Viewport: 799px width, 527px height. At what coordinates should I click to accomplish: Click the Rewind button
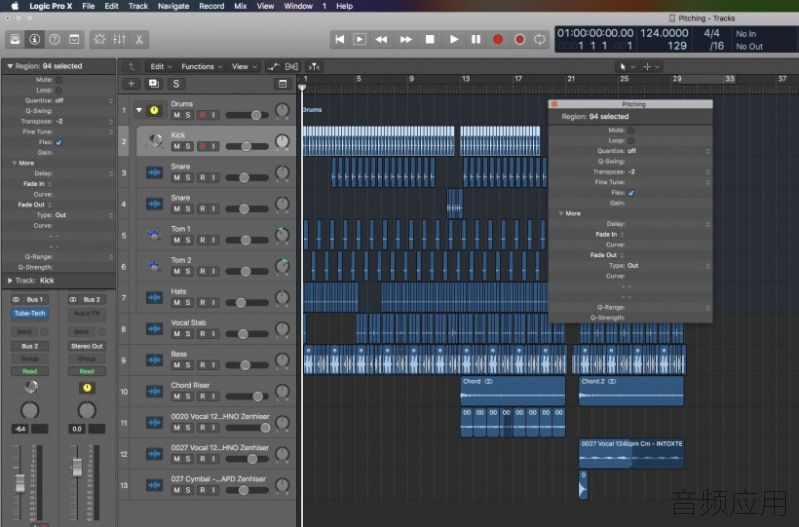click(x=382, y=39)
